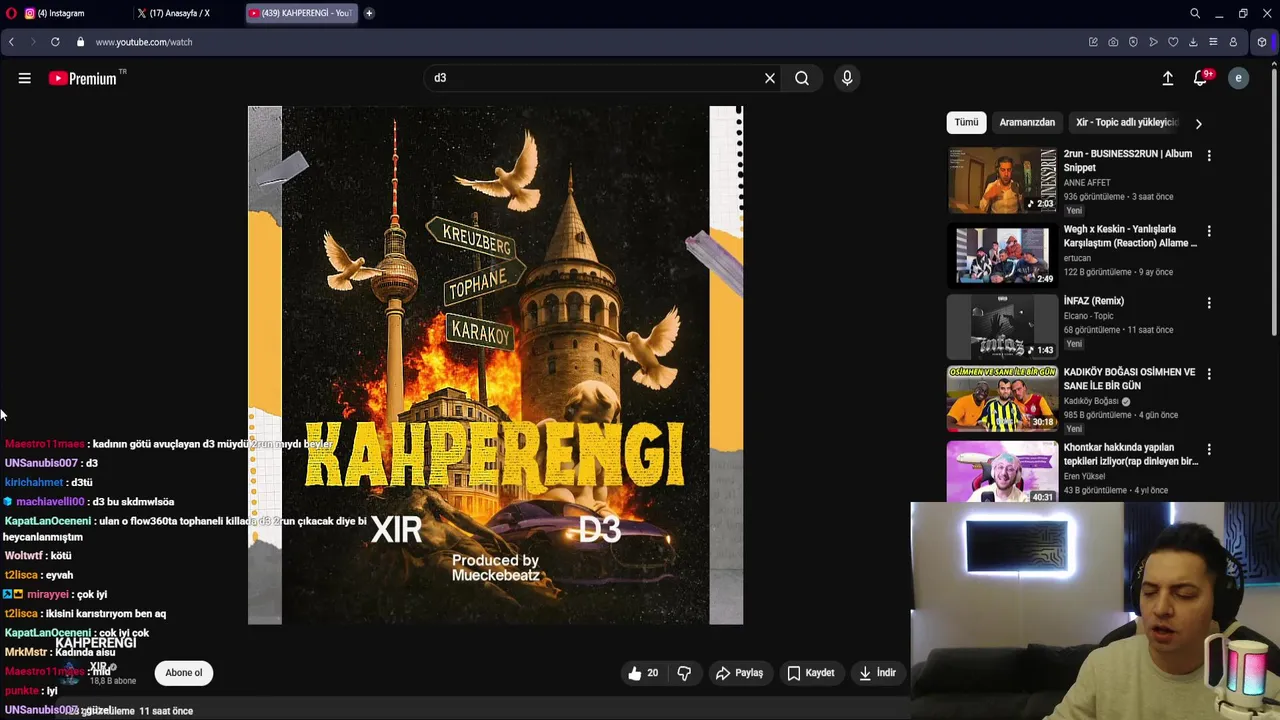Go to YouTube Premium home via logo

click(83, 78)
